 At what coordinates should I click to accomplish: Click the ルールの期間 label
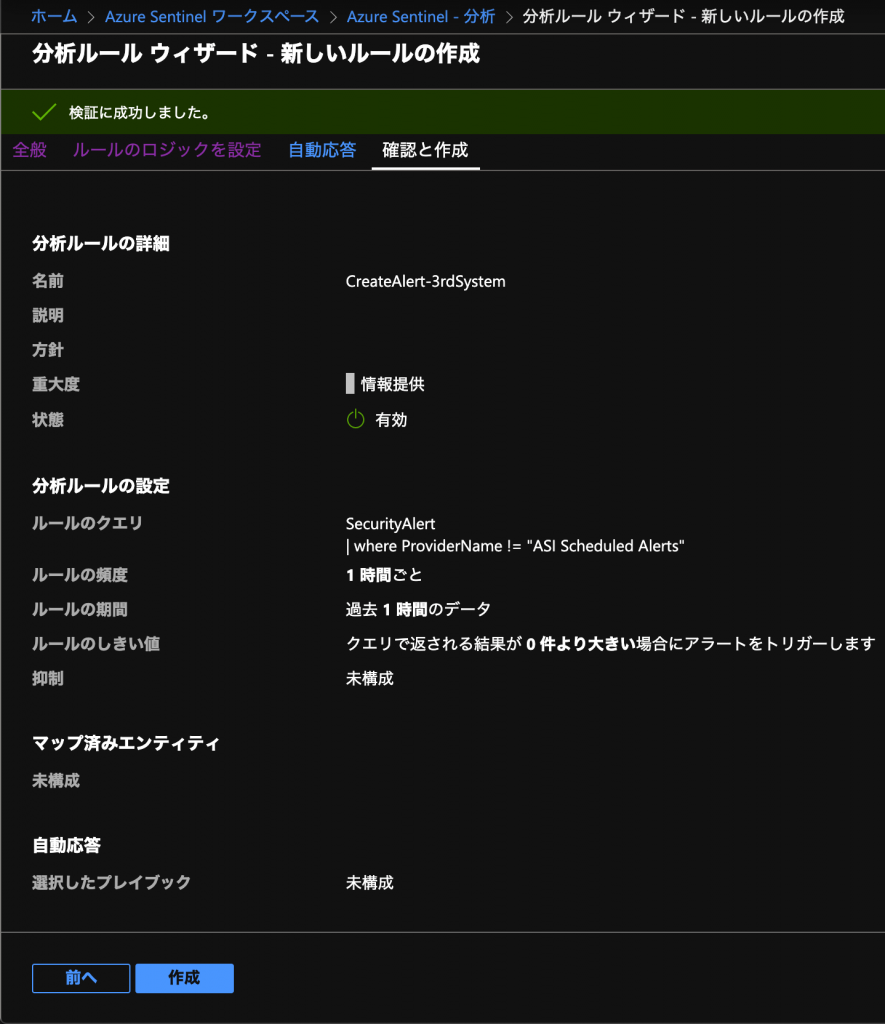point(80,610)
